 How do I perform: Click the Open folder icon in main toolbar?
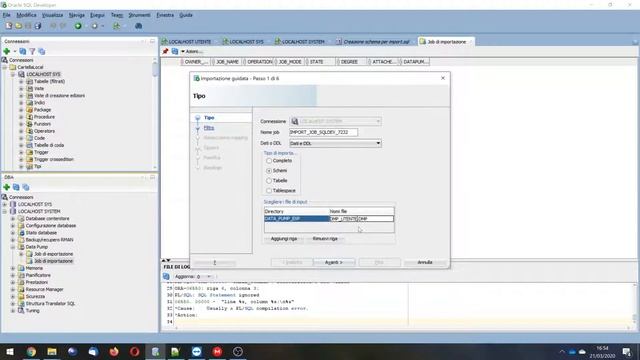click(19, 26)
